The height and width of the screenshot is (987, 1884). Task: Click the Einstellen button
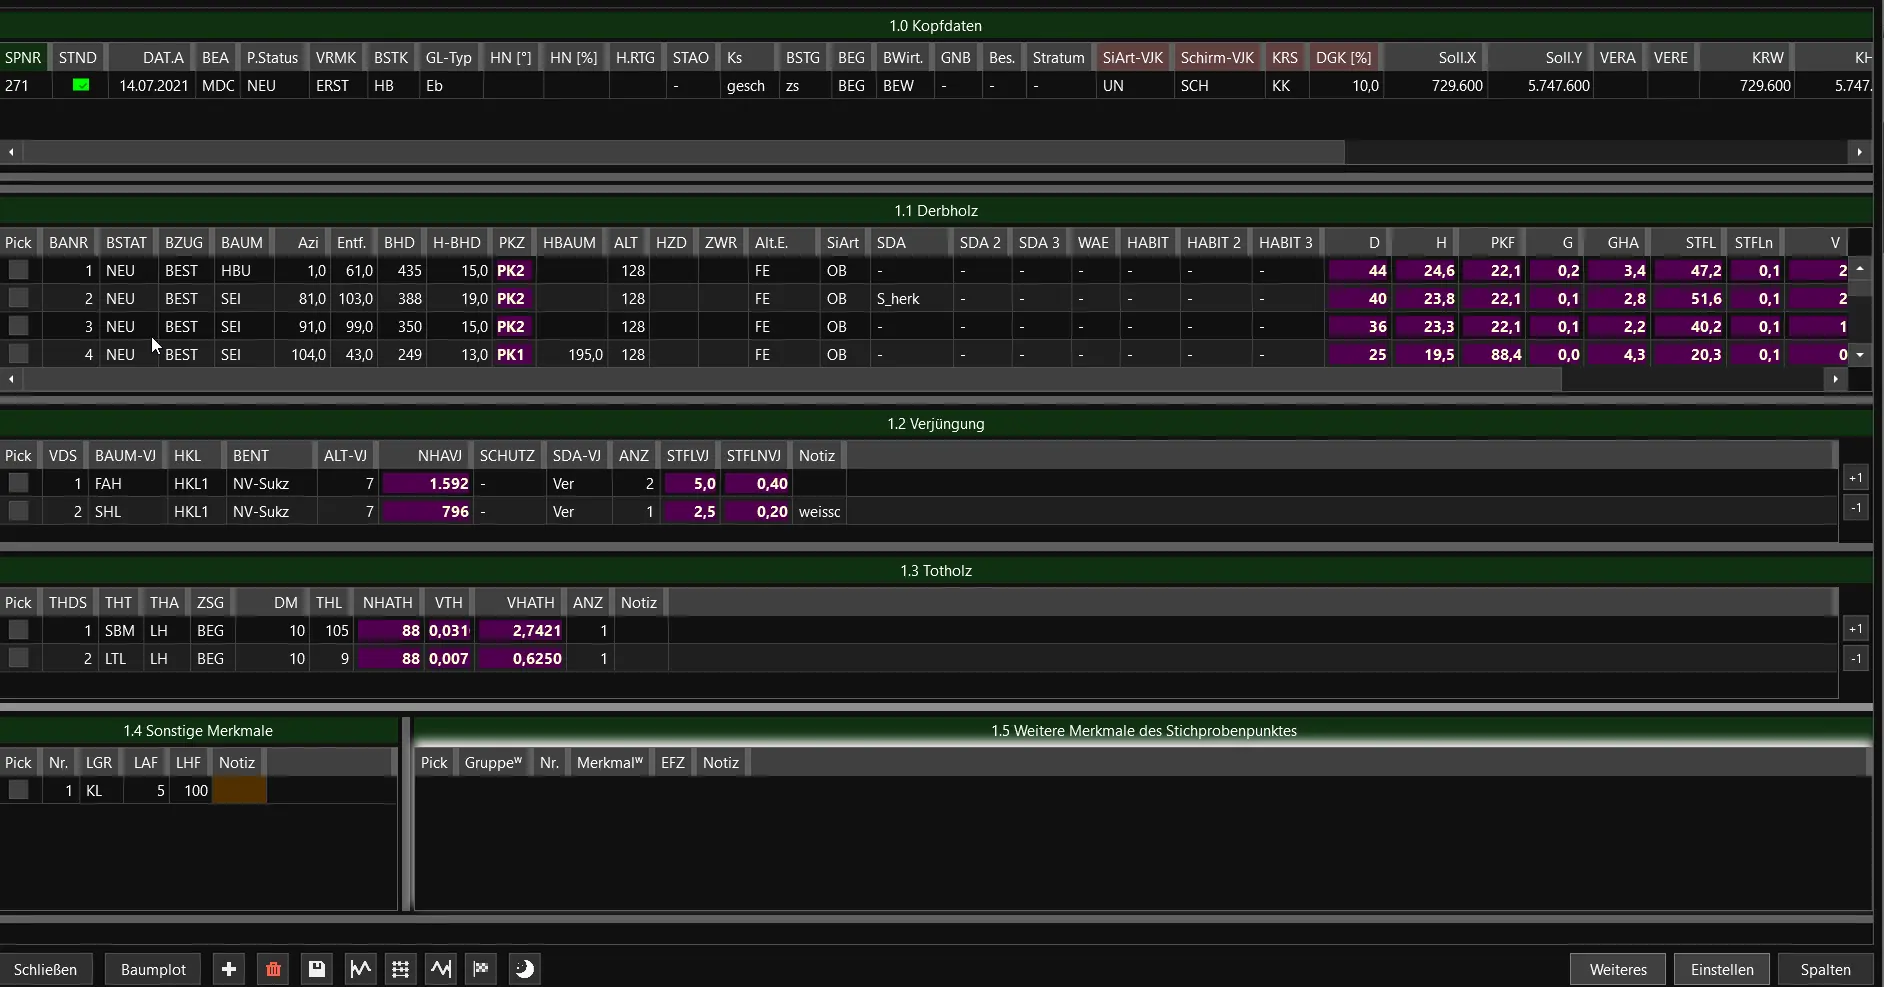pos(1721,969)
